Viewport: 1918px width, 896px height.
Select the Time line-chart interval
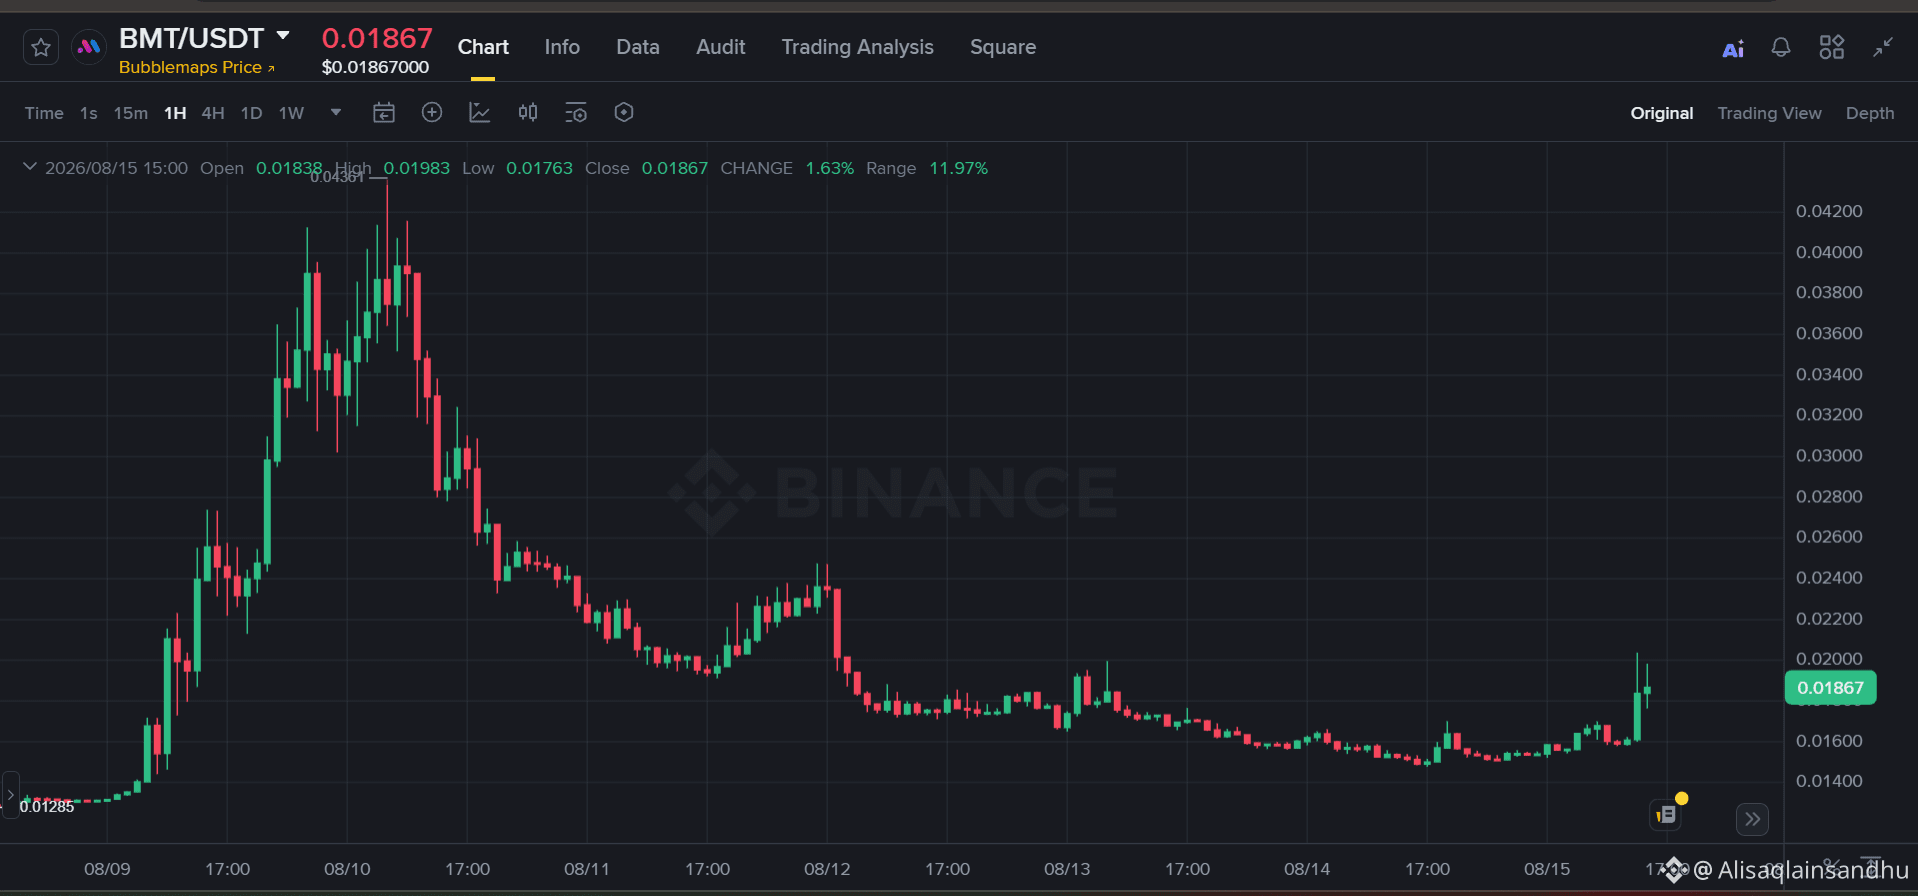point(44,113)
